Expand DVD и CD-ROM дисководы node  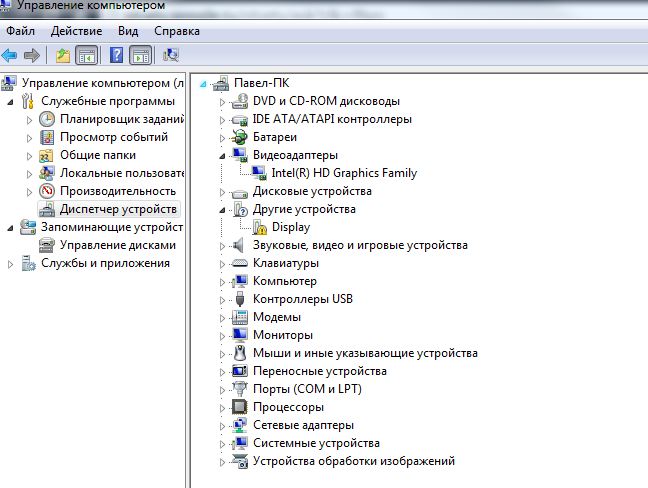click(x=222, y=102)
